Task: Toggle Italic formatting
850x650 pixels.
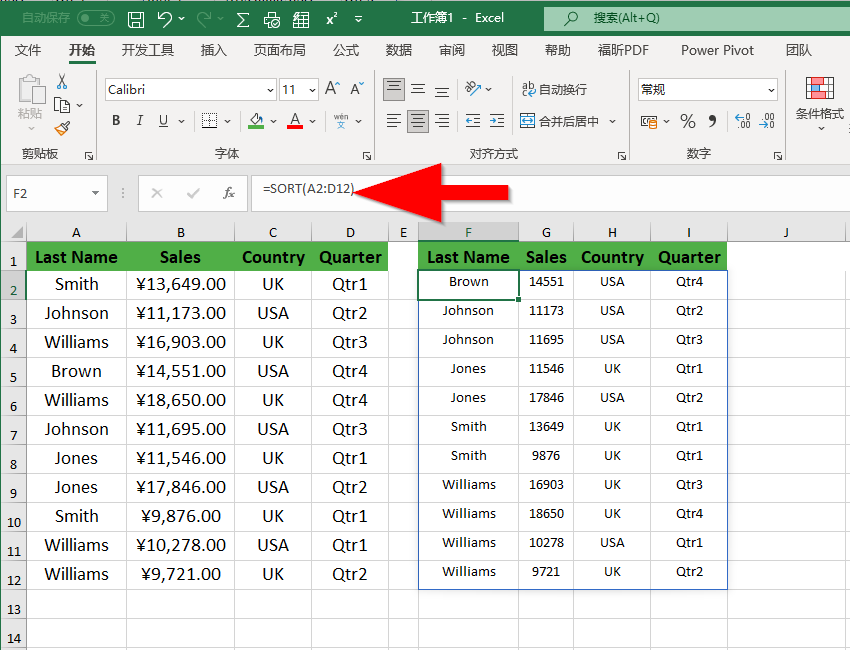Action: click(x=139, y=121)
